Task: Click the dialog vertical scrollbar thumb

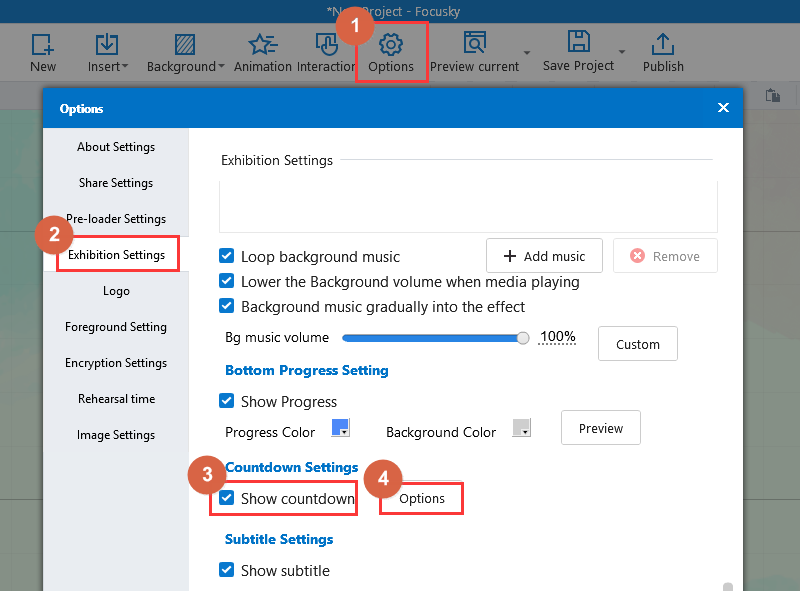Action: pos(728,586)
